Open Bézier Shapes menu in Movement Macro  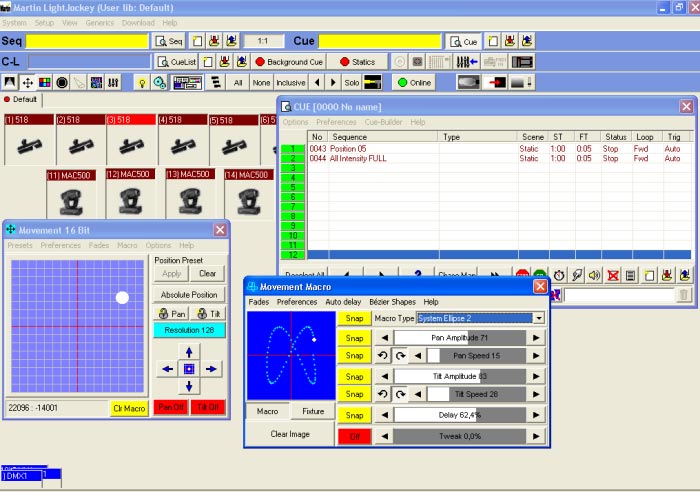[x=392, y=302]
